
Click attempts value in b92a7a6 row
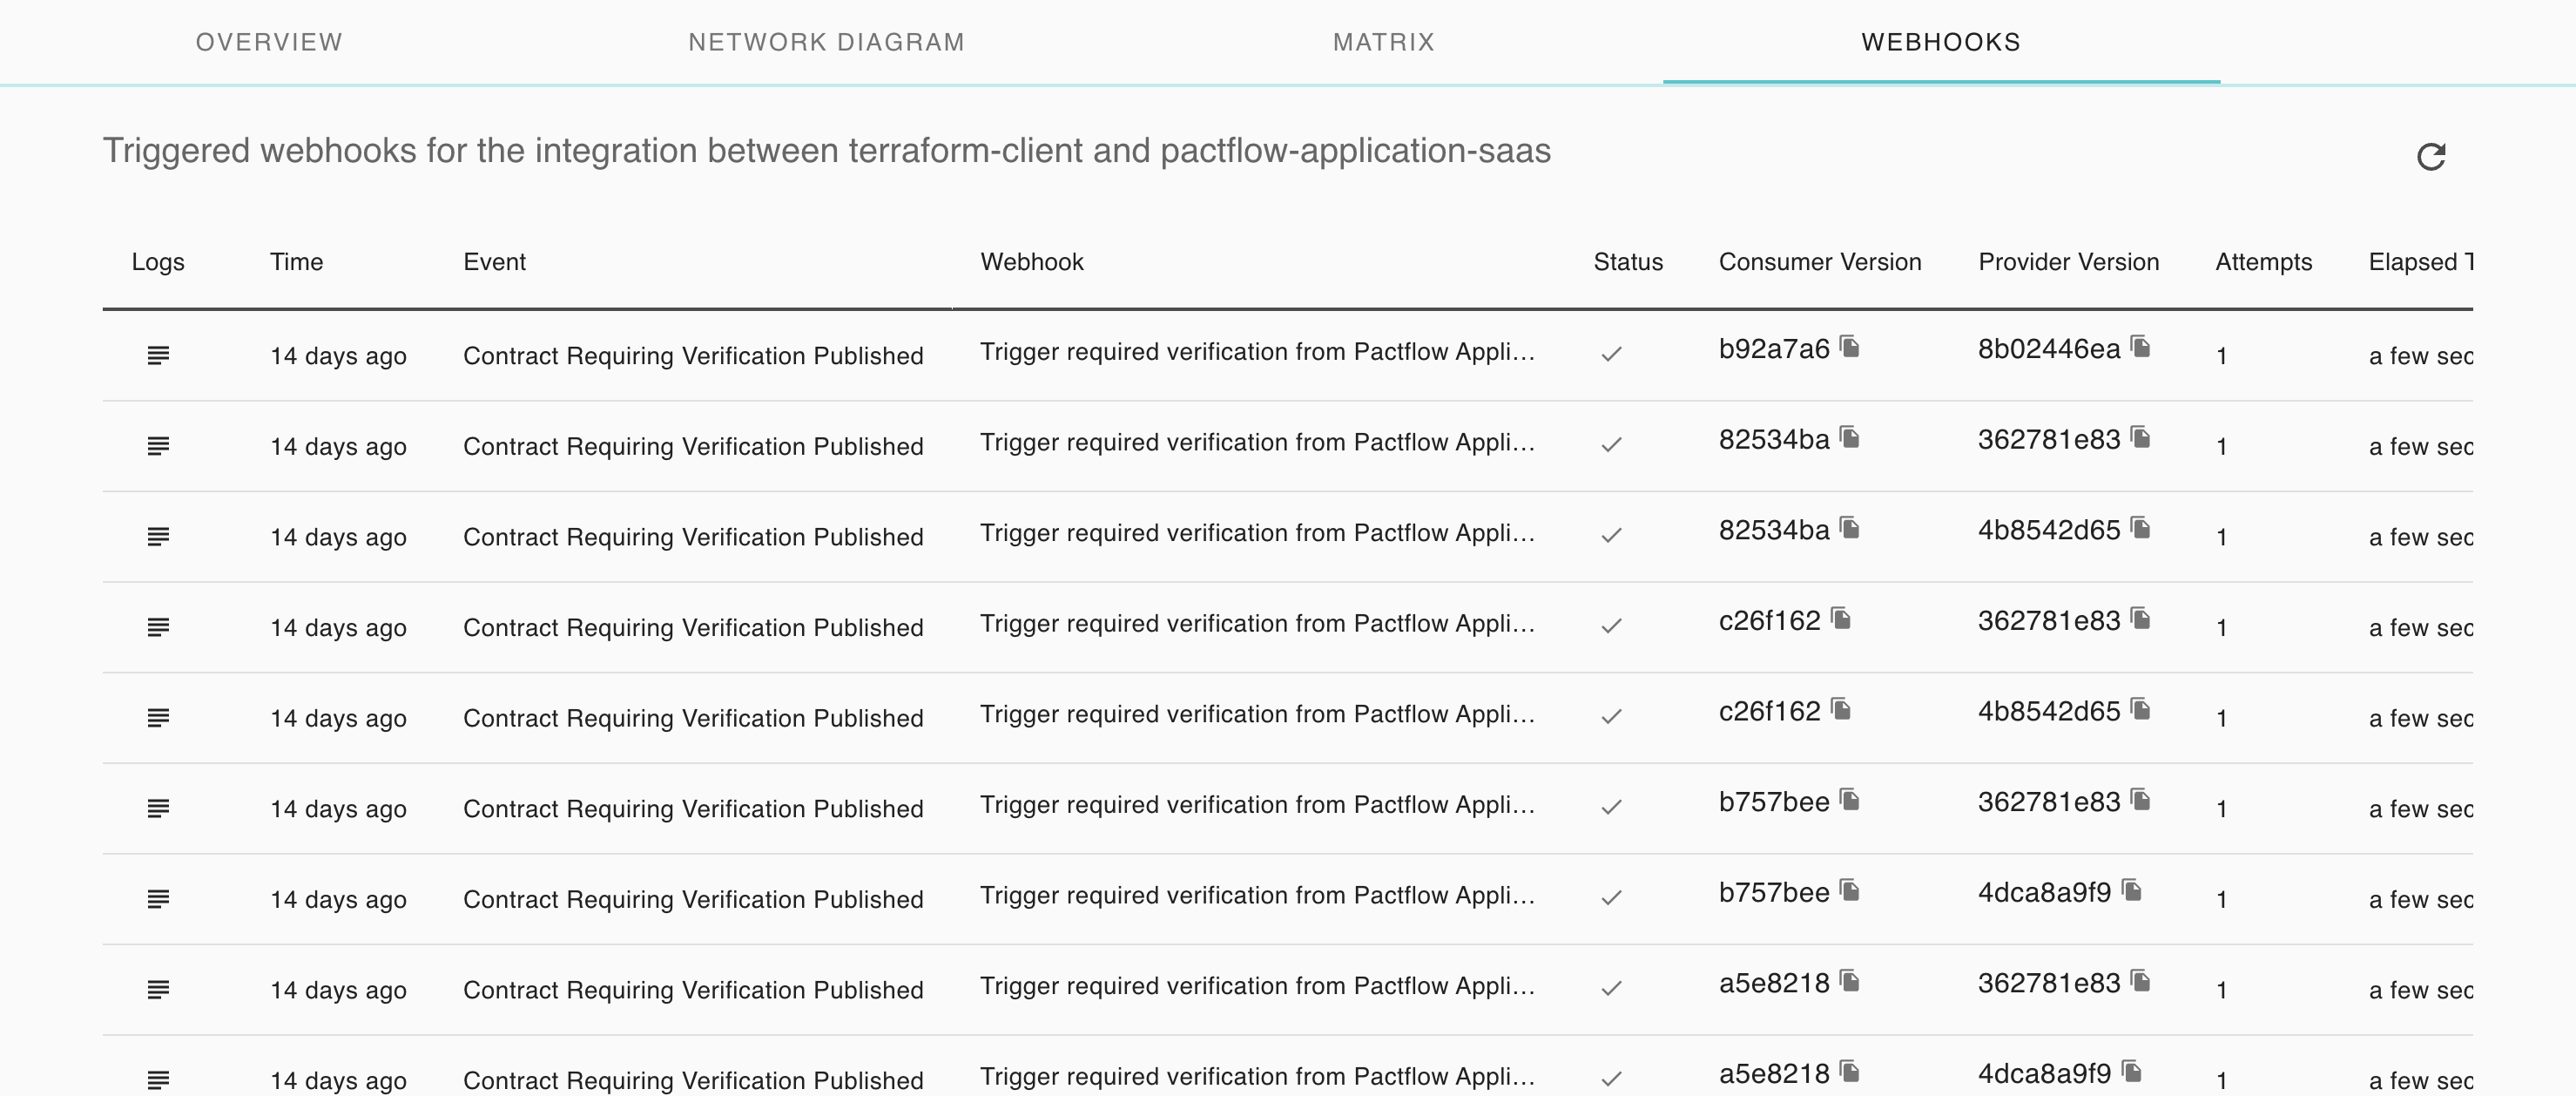pos(2222,356)
